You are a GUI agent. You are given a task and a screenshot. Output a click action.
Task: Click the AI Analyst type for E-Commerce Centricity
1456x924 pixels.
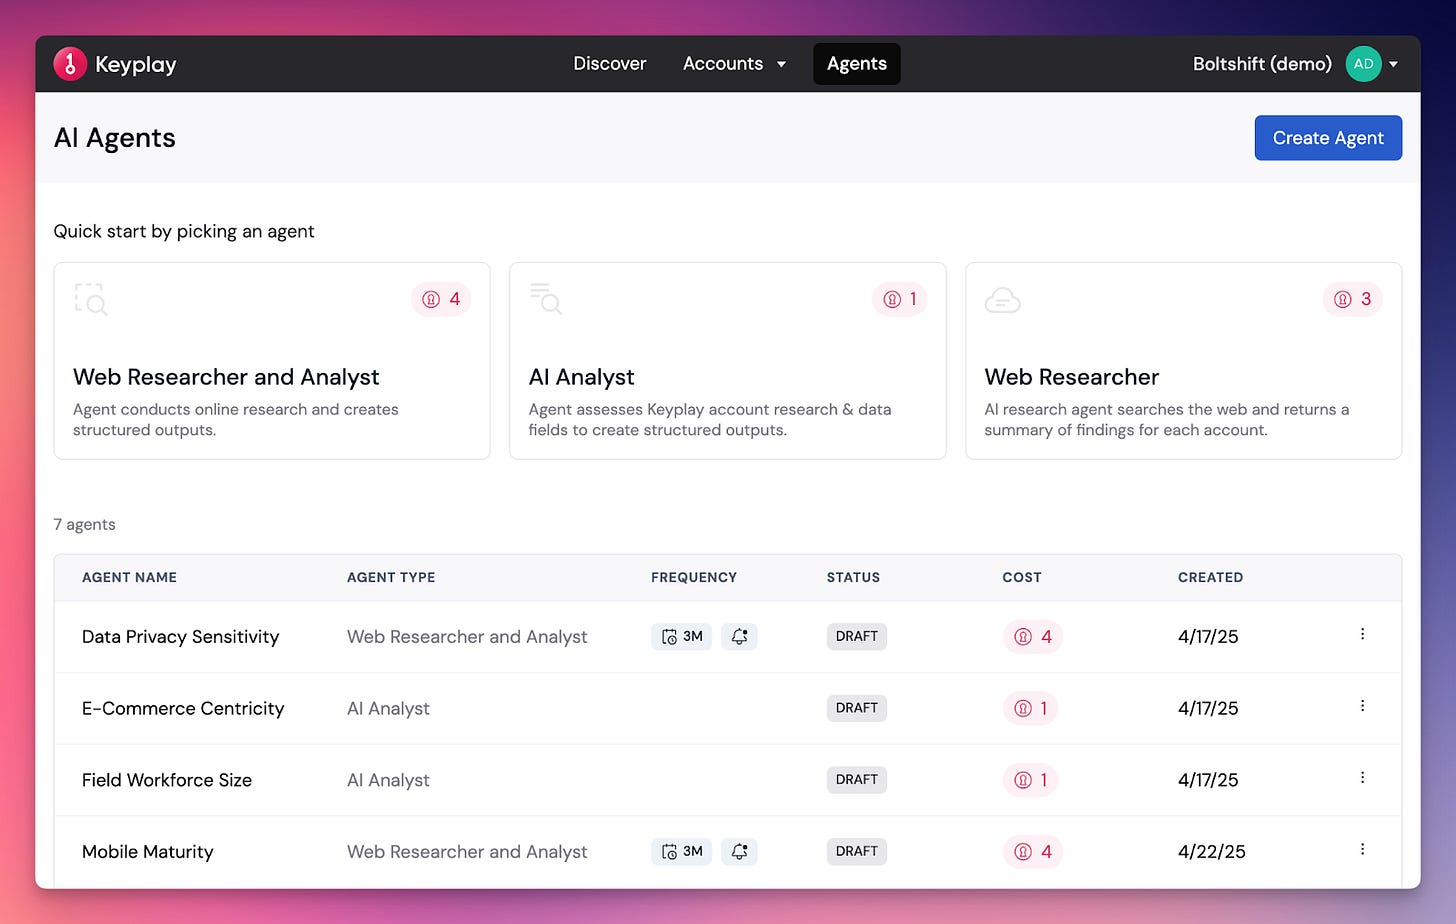[388, 709]
